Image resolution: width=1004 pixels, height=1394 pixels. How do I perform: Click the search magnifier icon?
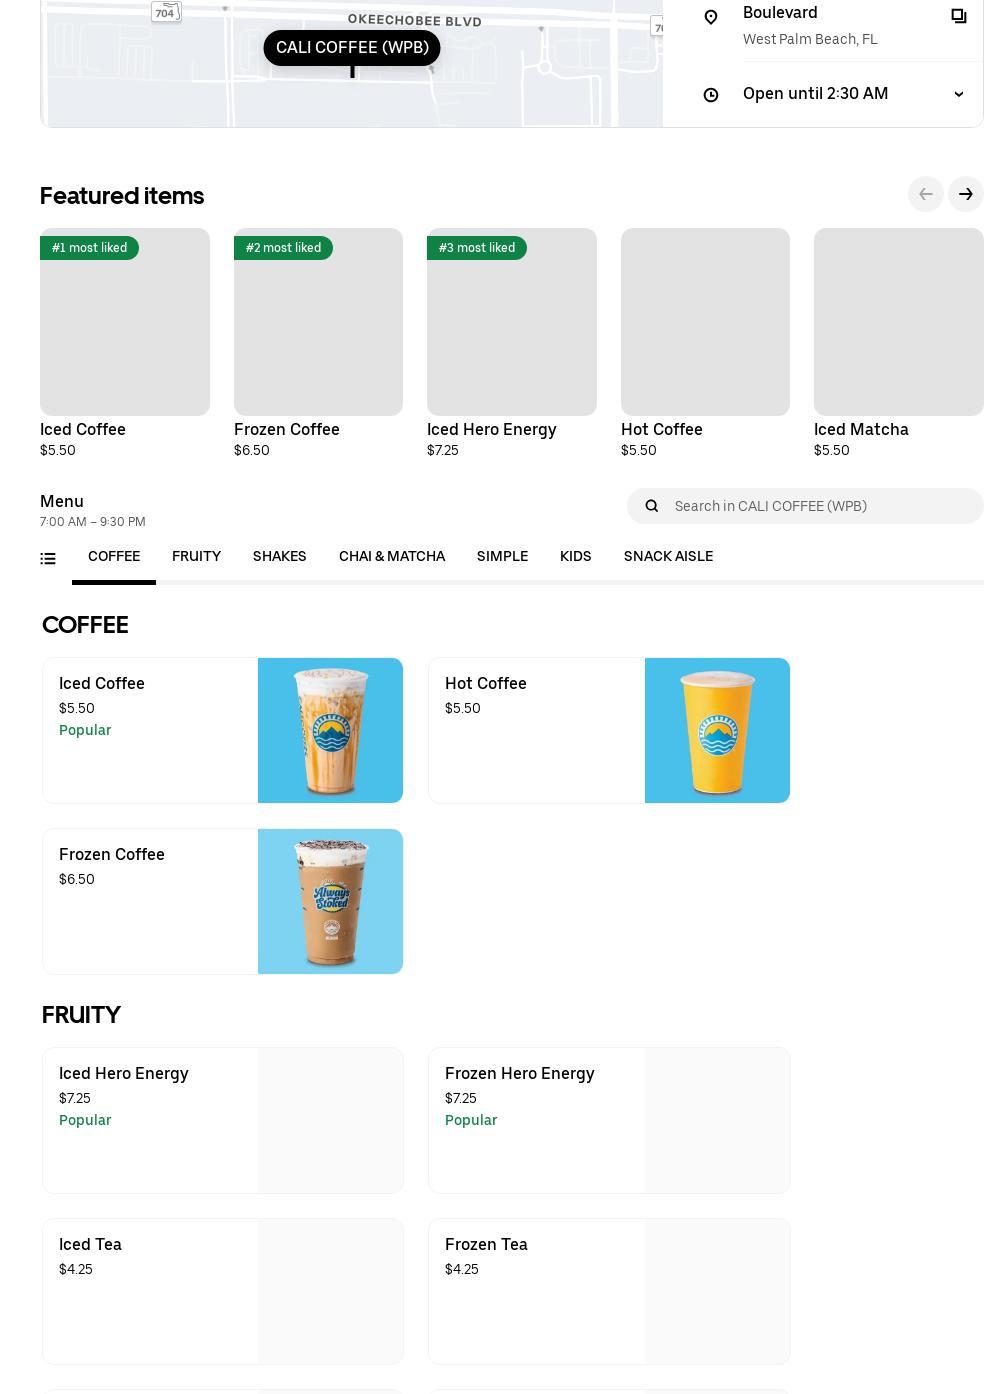(x=652, y=506)
